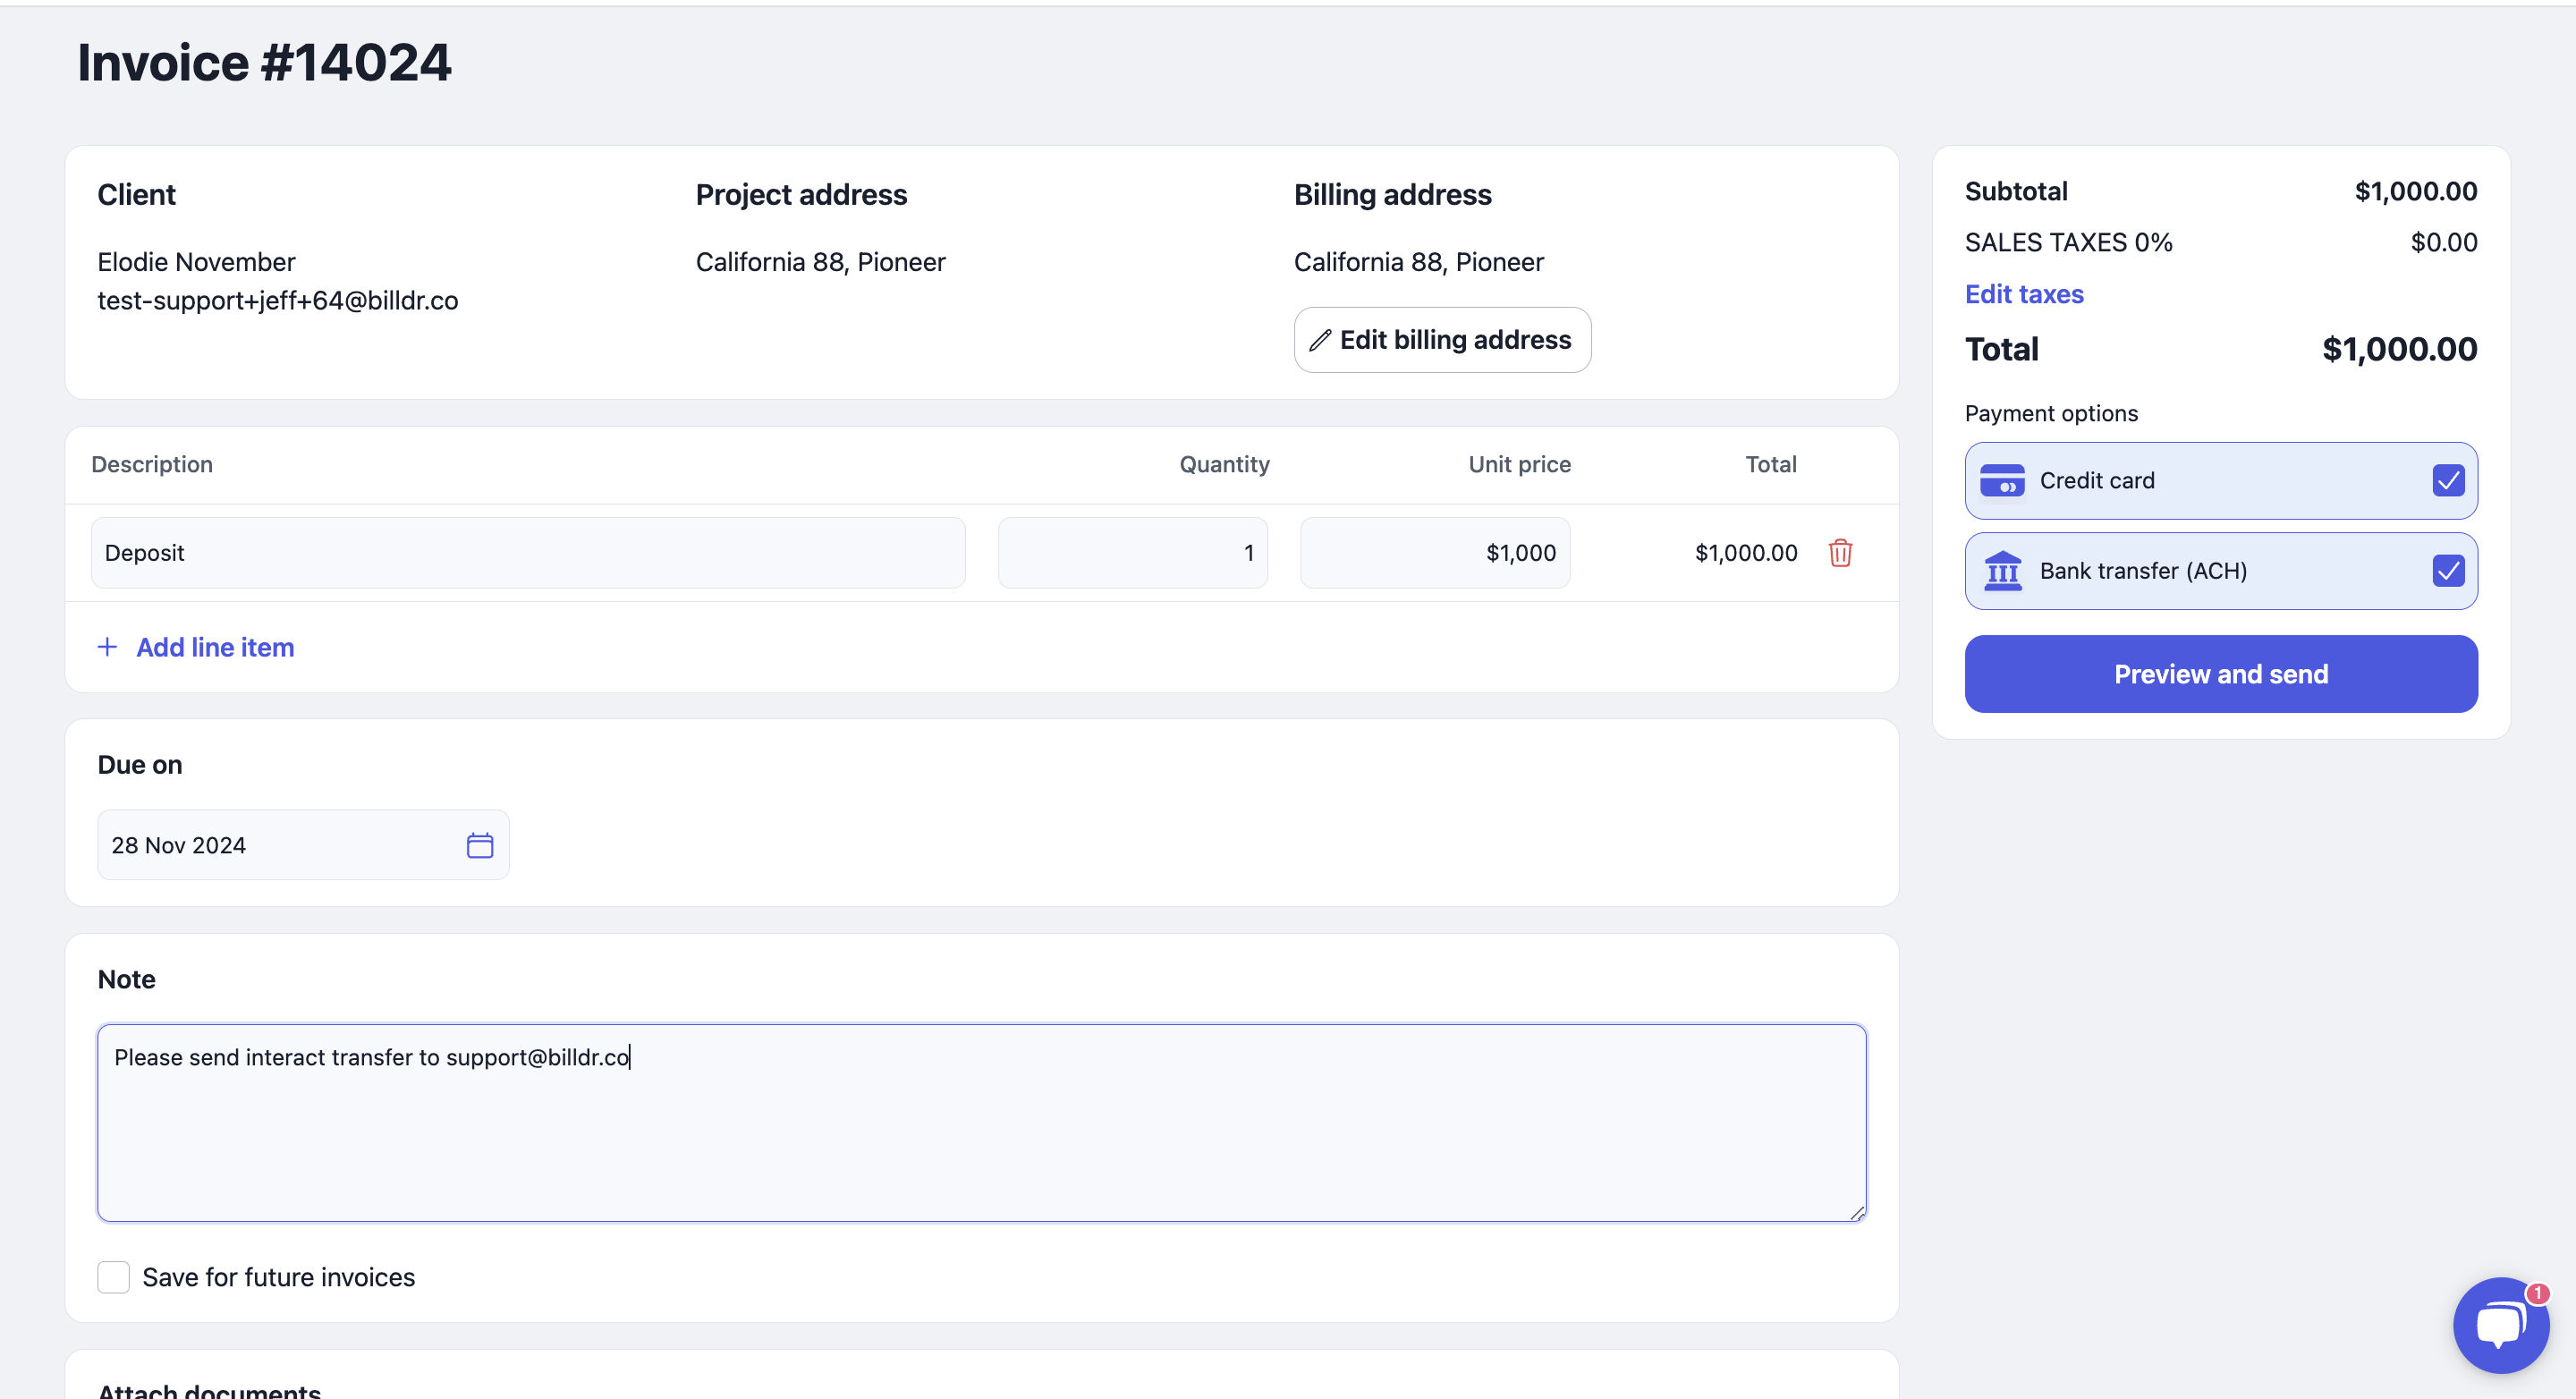The width and height of the screenshot is (2576, 1399).
Task: Click the Add line item link
Action: click(x=215, y=647)
